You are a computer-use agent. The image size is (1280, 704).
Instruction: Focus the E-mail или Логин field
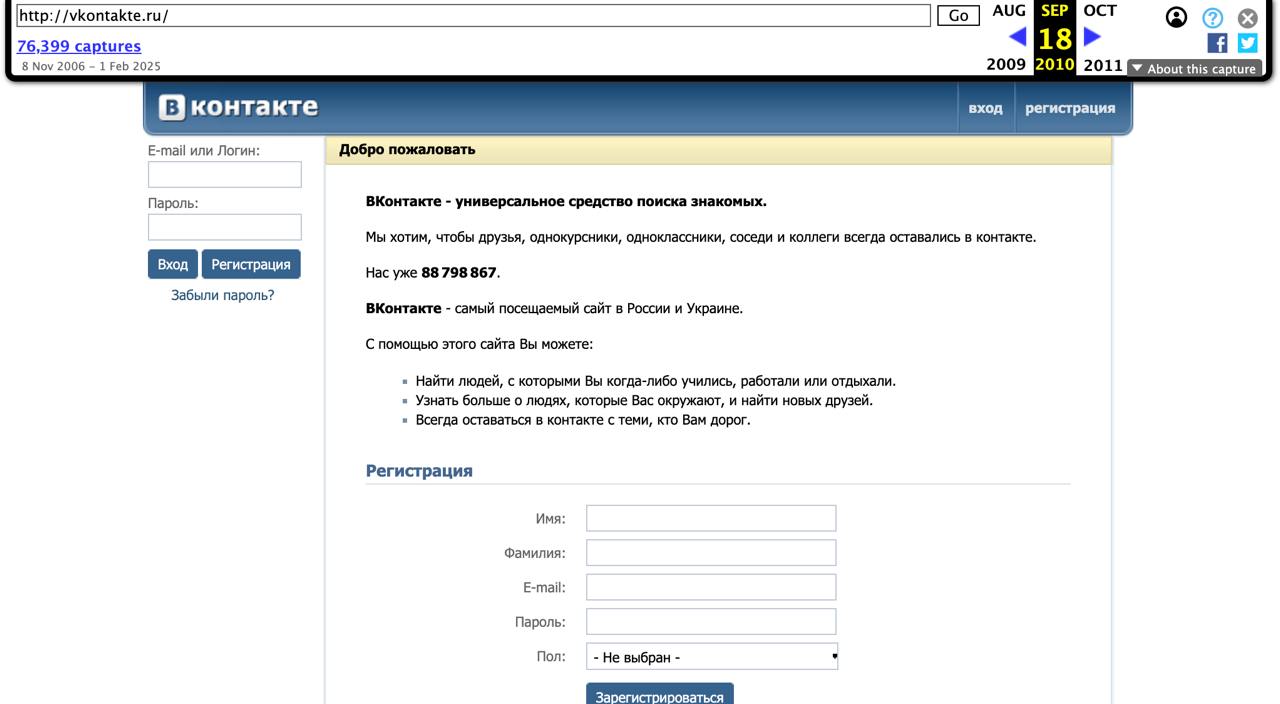(225, 175)
